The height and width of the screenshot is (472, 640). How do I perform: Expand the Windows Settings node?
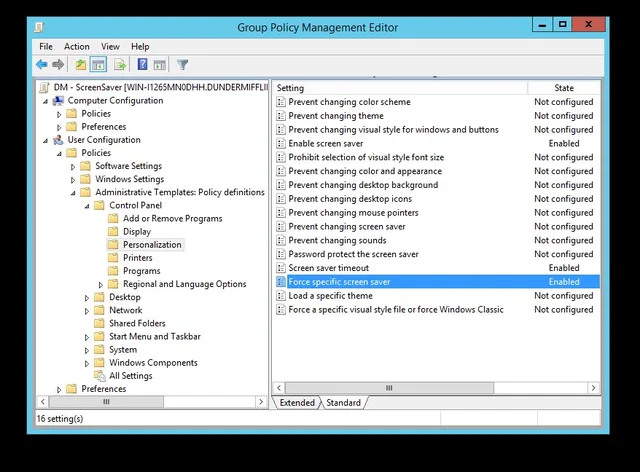click(73, 180)
